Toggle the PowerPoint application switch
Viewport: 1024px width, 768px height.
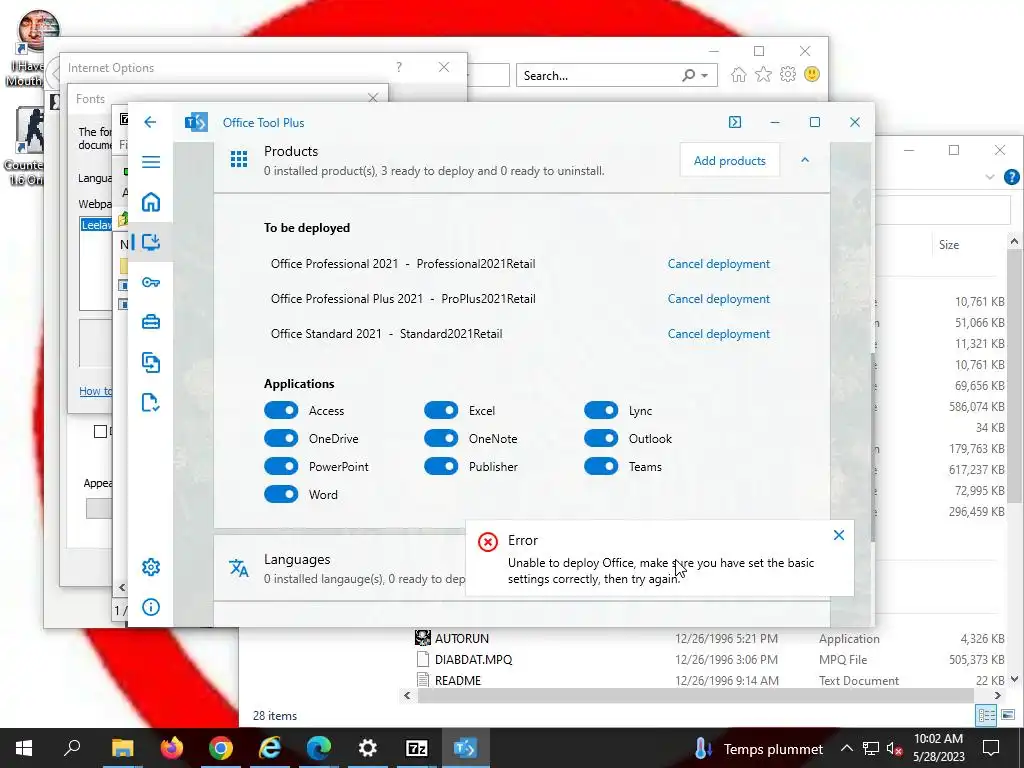[x=281, y=466]
